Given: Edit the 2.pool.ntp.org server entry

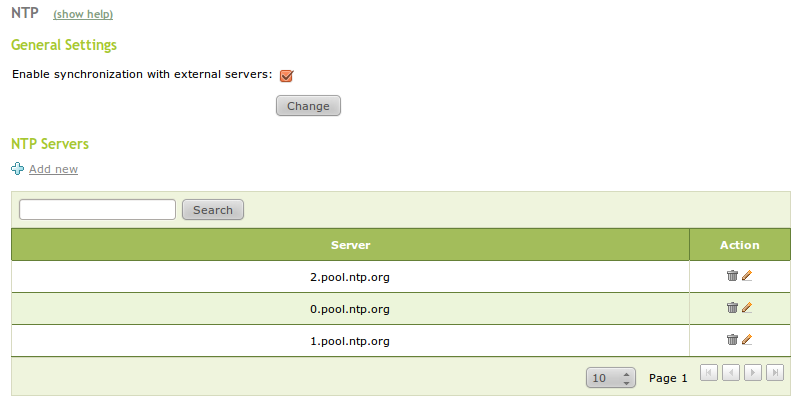Looking at the screenshot, I should pos(747,276).
